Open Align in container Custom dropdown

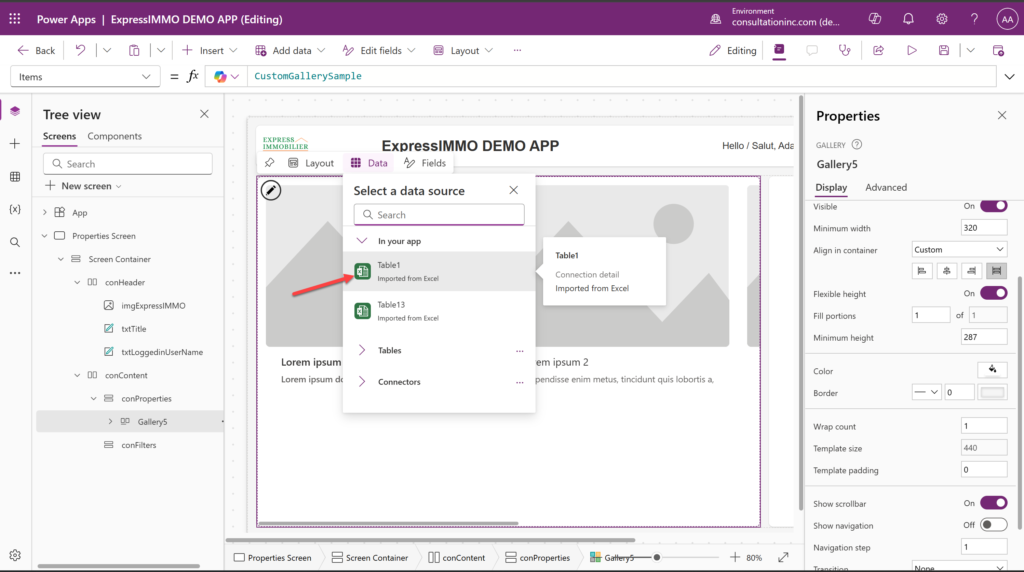959,249
